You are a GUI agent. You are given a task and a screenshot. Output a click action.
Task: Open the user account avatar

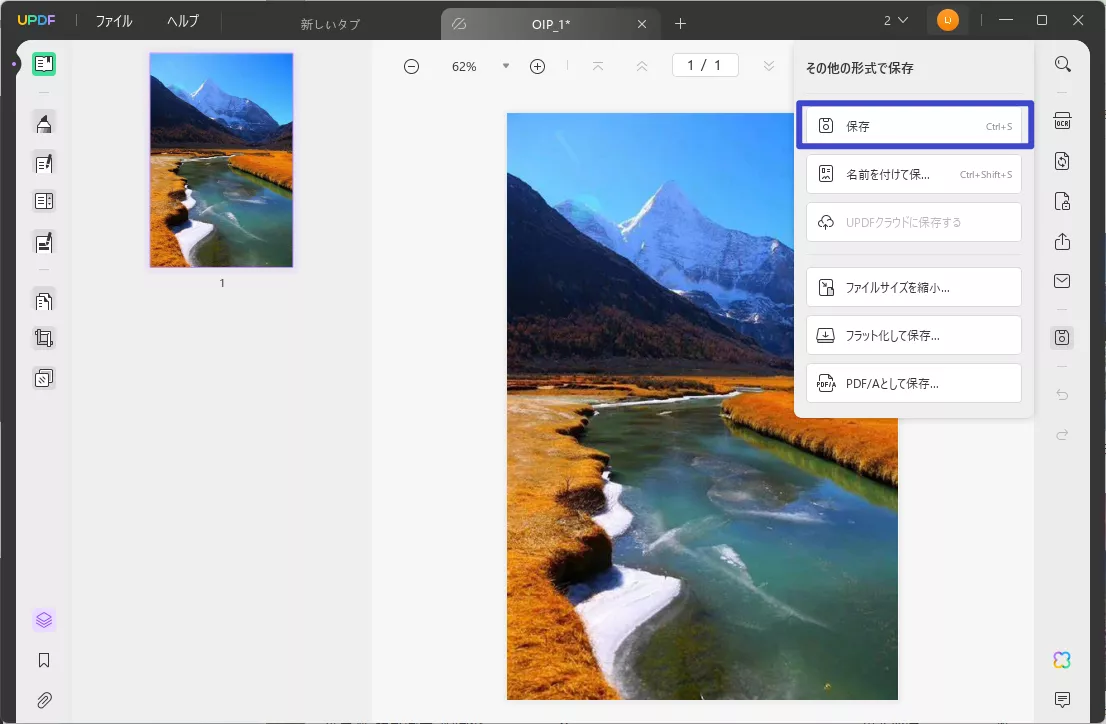click(947, 20)
